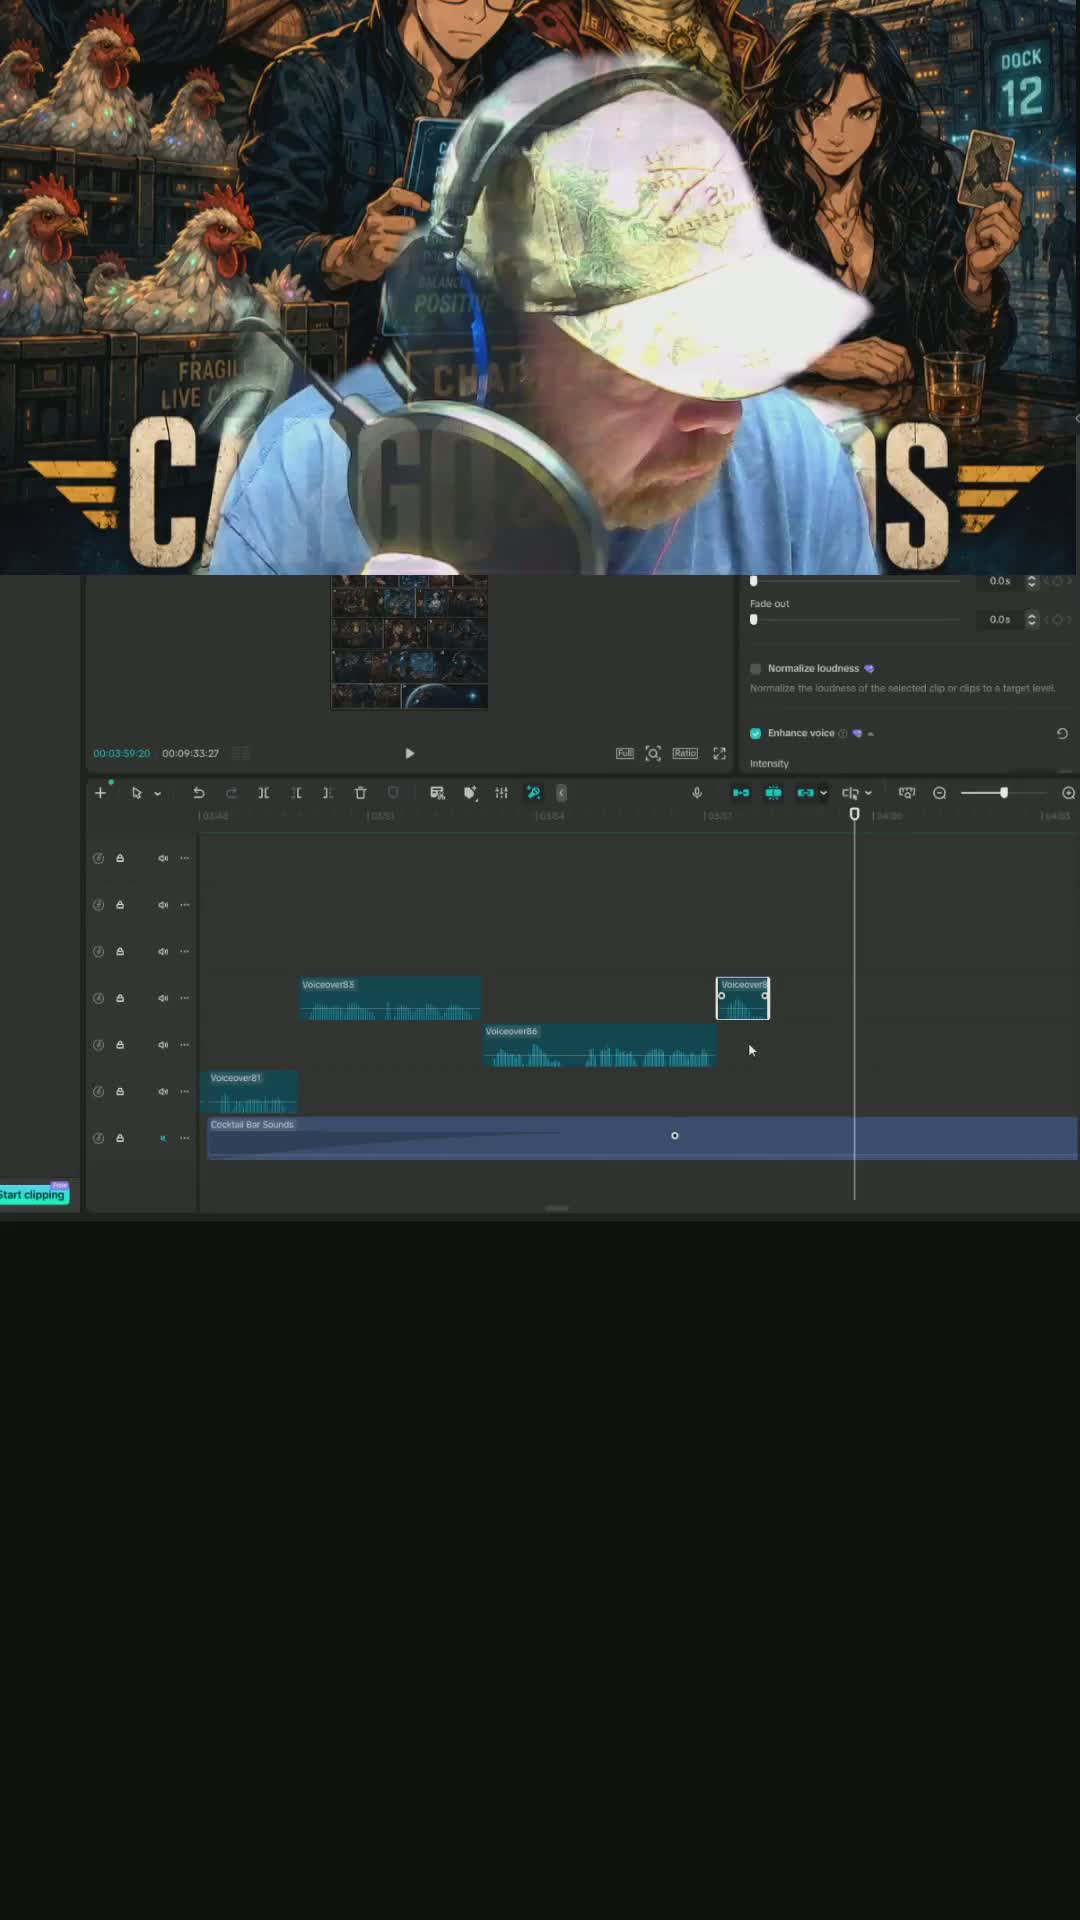
Task: Click the timeline cover settings icon
Action: [x=907, y=793]
